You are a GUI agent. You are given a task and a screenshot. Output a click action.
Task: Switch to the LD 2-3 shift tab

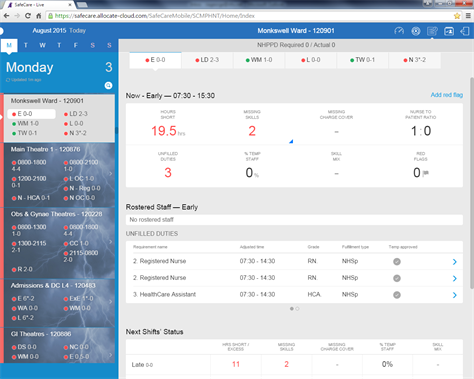[x=207, y=60]
